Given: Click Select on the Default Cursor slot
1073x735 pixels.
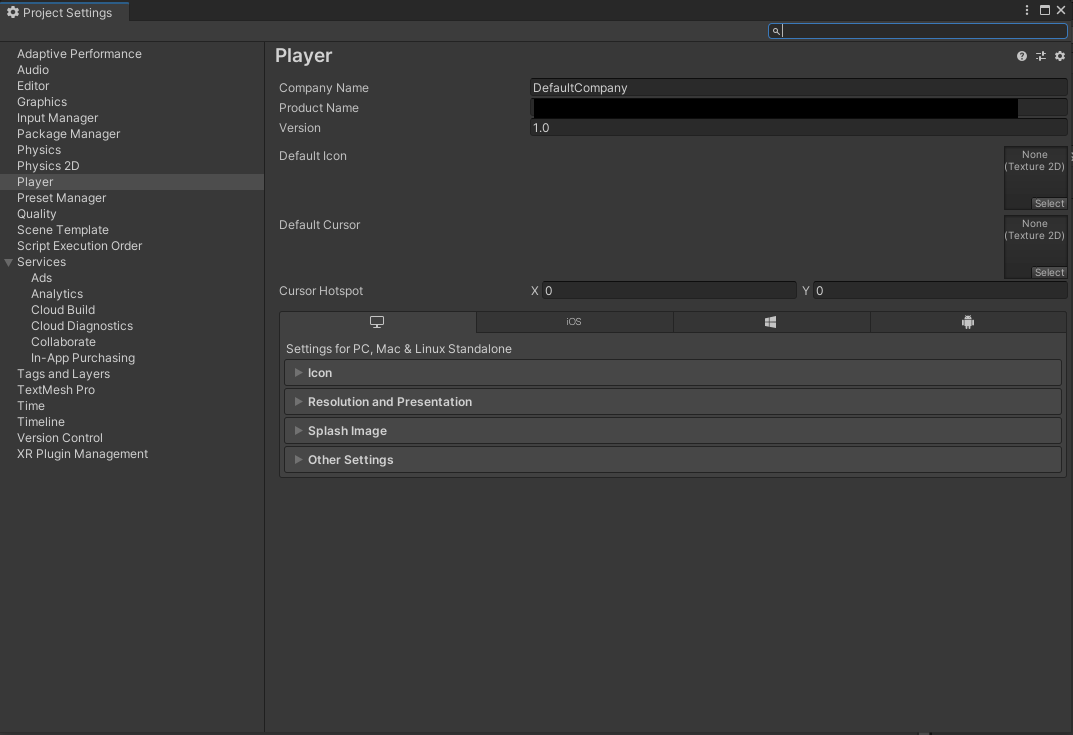Looking at the screenshot, I should 1048,272.
